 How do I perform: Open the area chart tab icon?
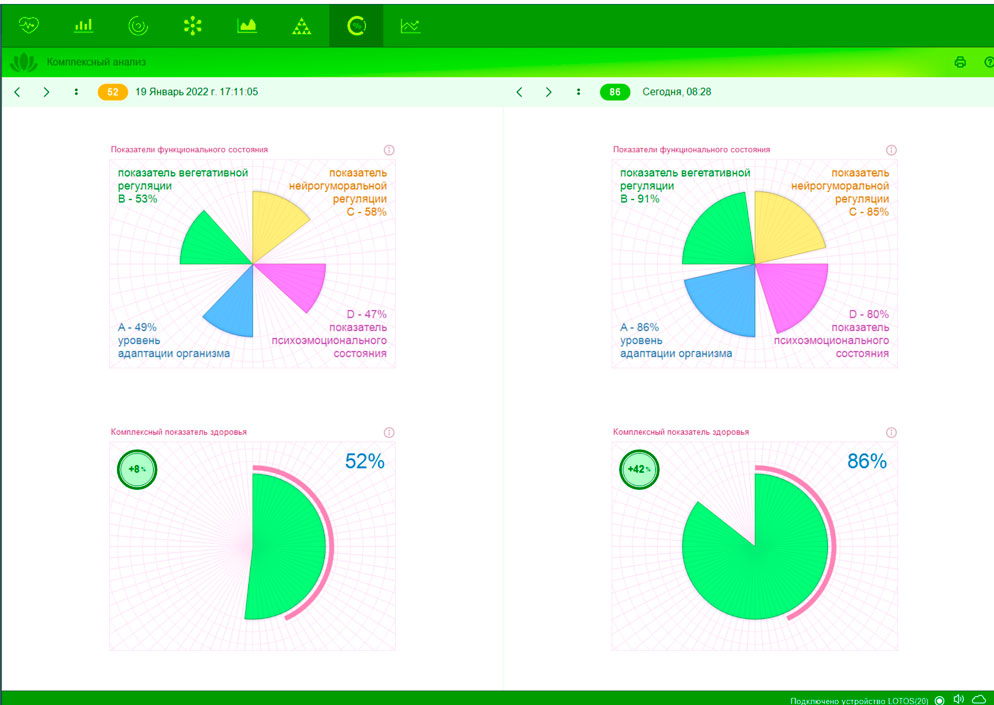pyautogui.click(x=247, y=25)
